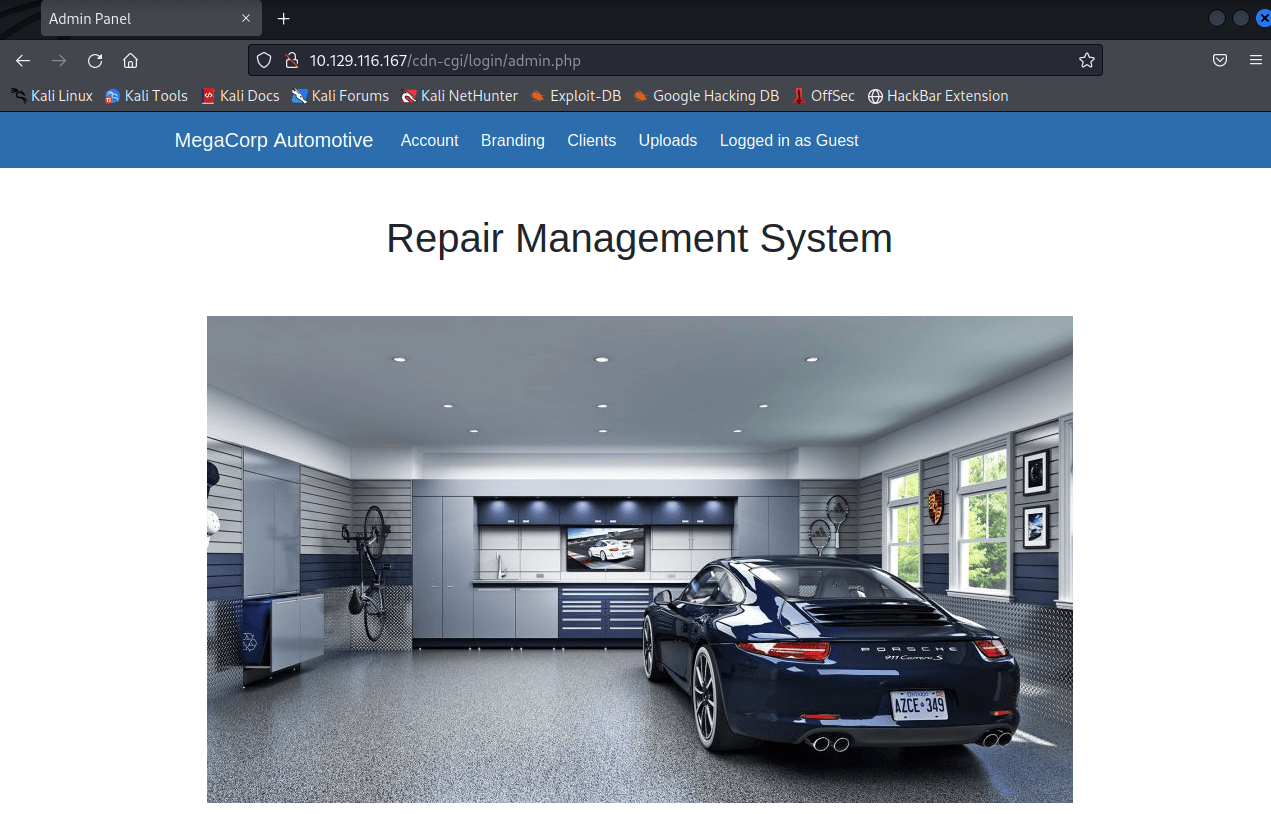The image size is (1271, 814).
Task: Open the Exploit-DB bookmark
Action: [x=576, y=96]
